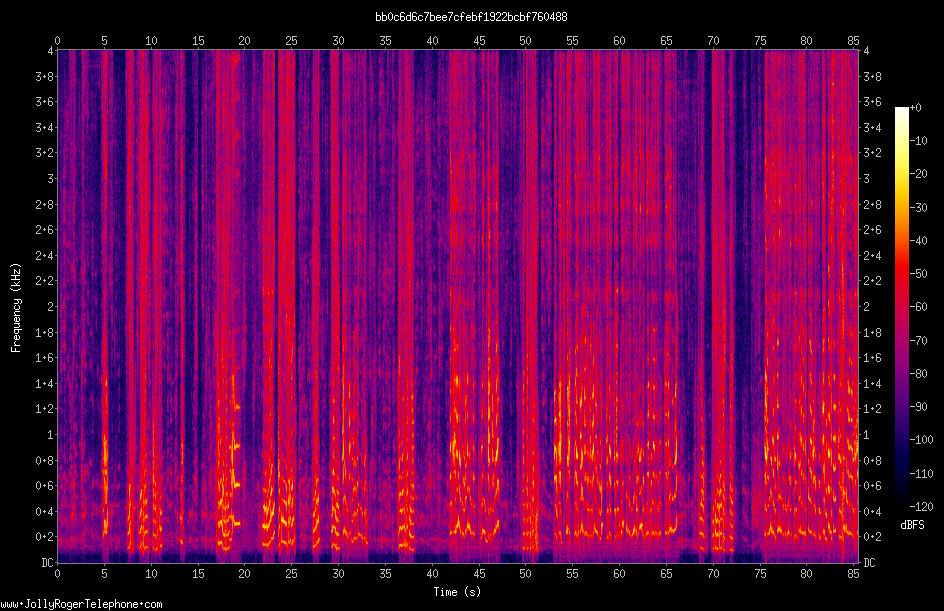
Task: Click the "45" tick on the top time axis
Action: (x=479, y=41)
